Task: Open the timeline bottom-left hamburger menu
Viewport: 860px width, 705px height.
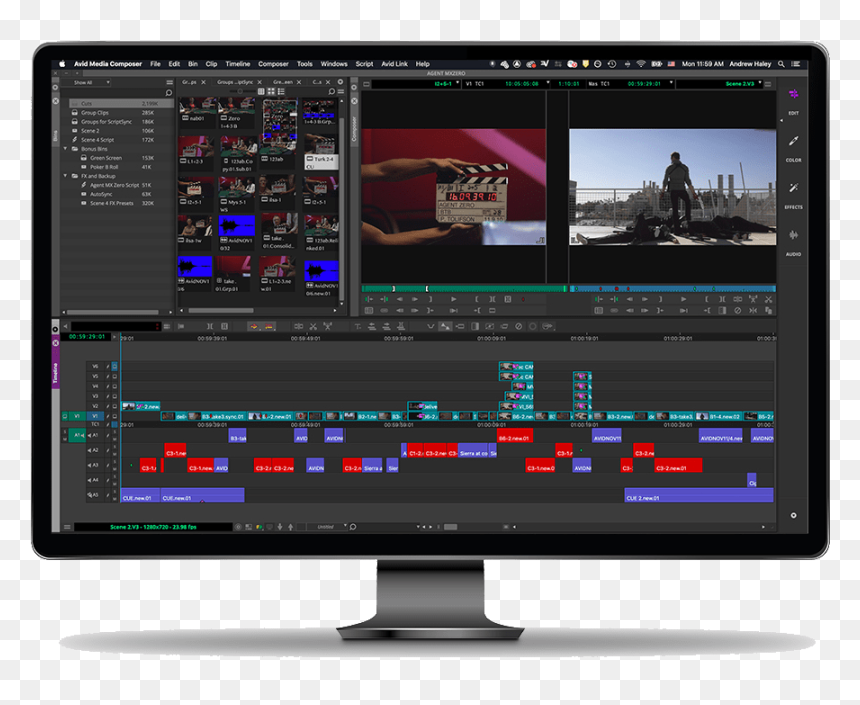Action: (67, 527)
